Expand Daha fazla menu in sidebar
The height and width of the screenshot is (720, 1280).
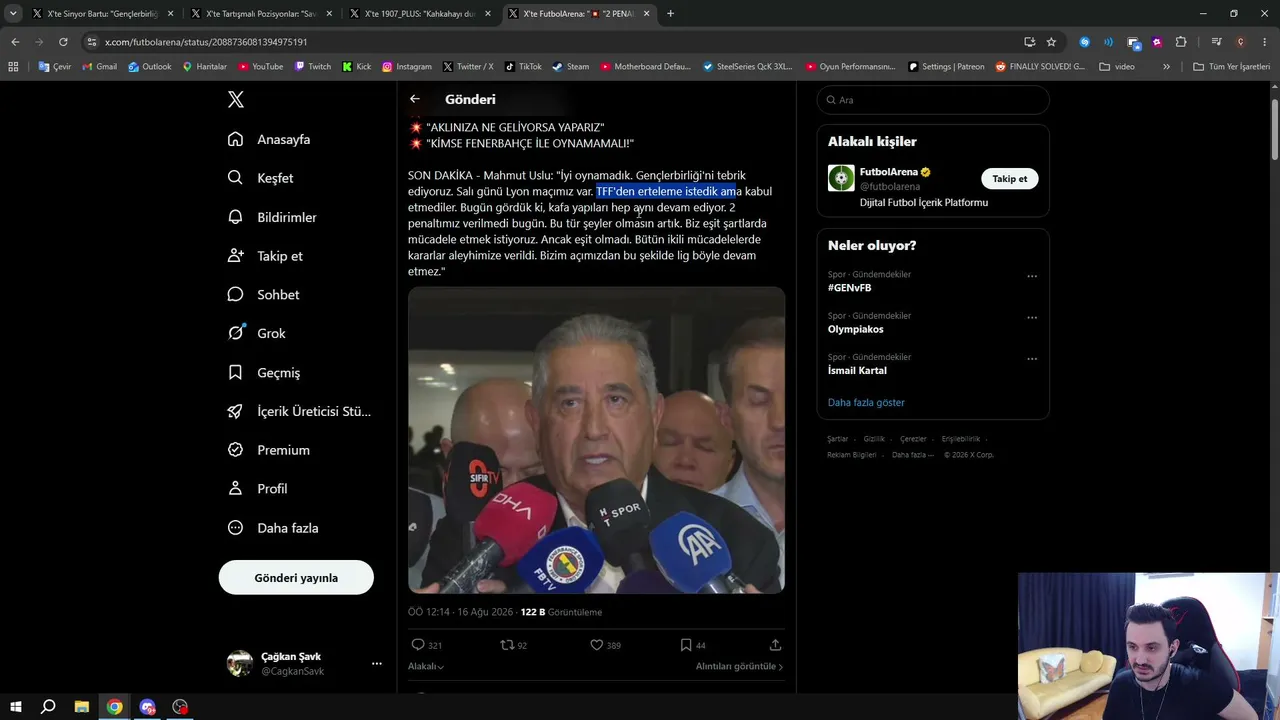[x=273, y=528]
